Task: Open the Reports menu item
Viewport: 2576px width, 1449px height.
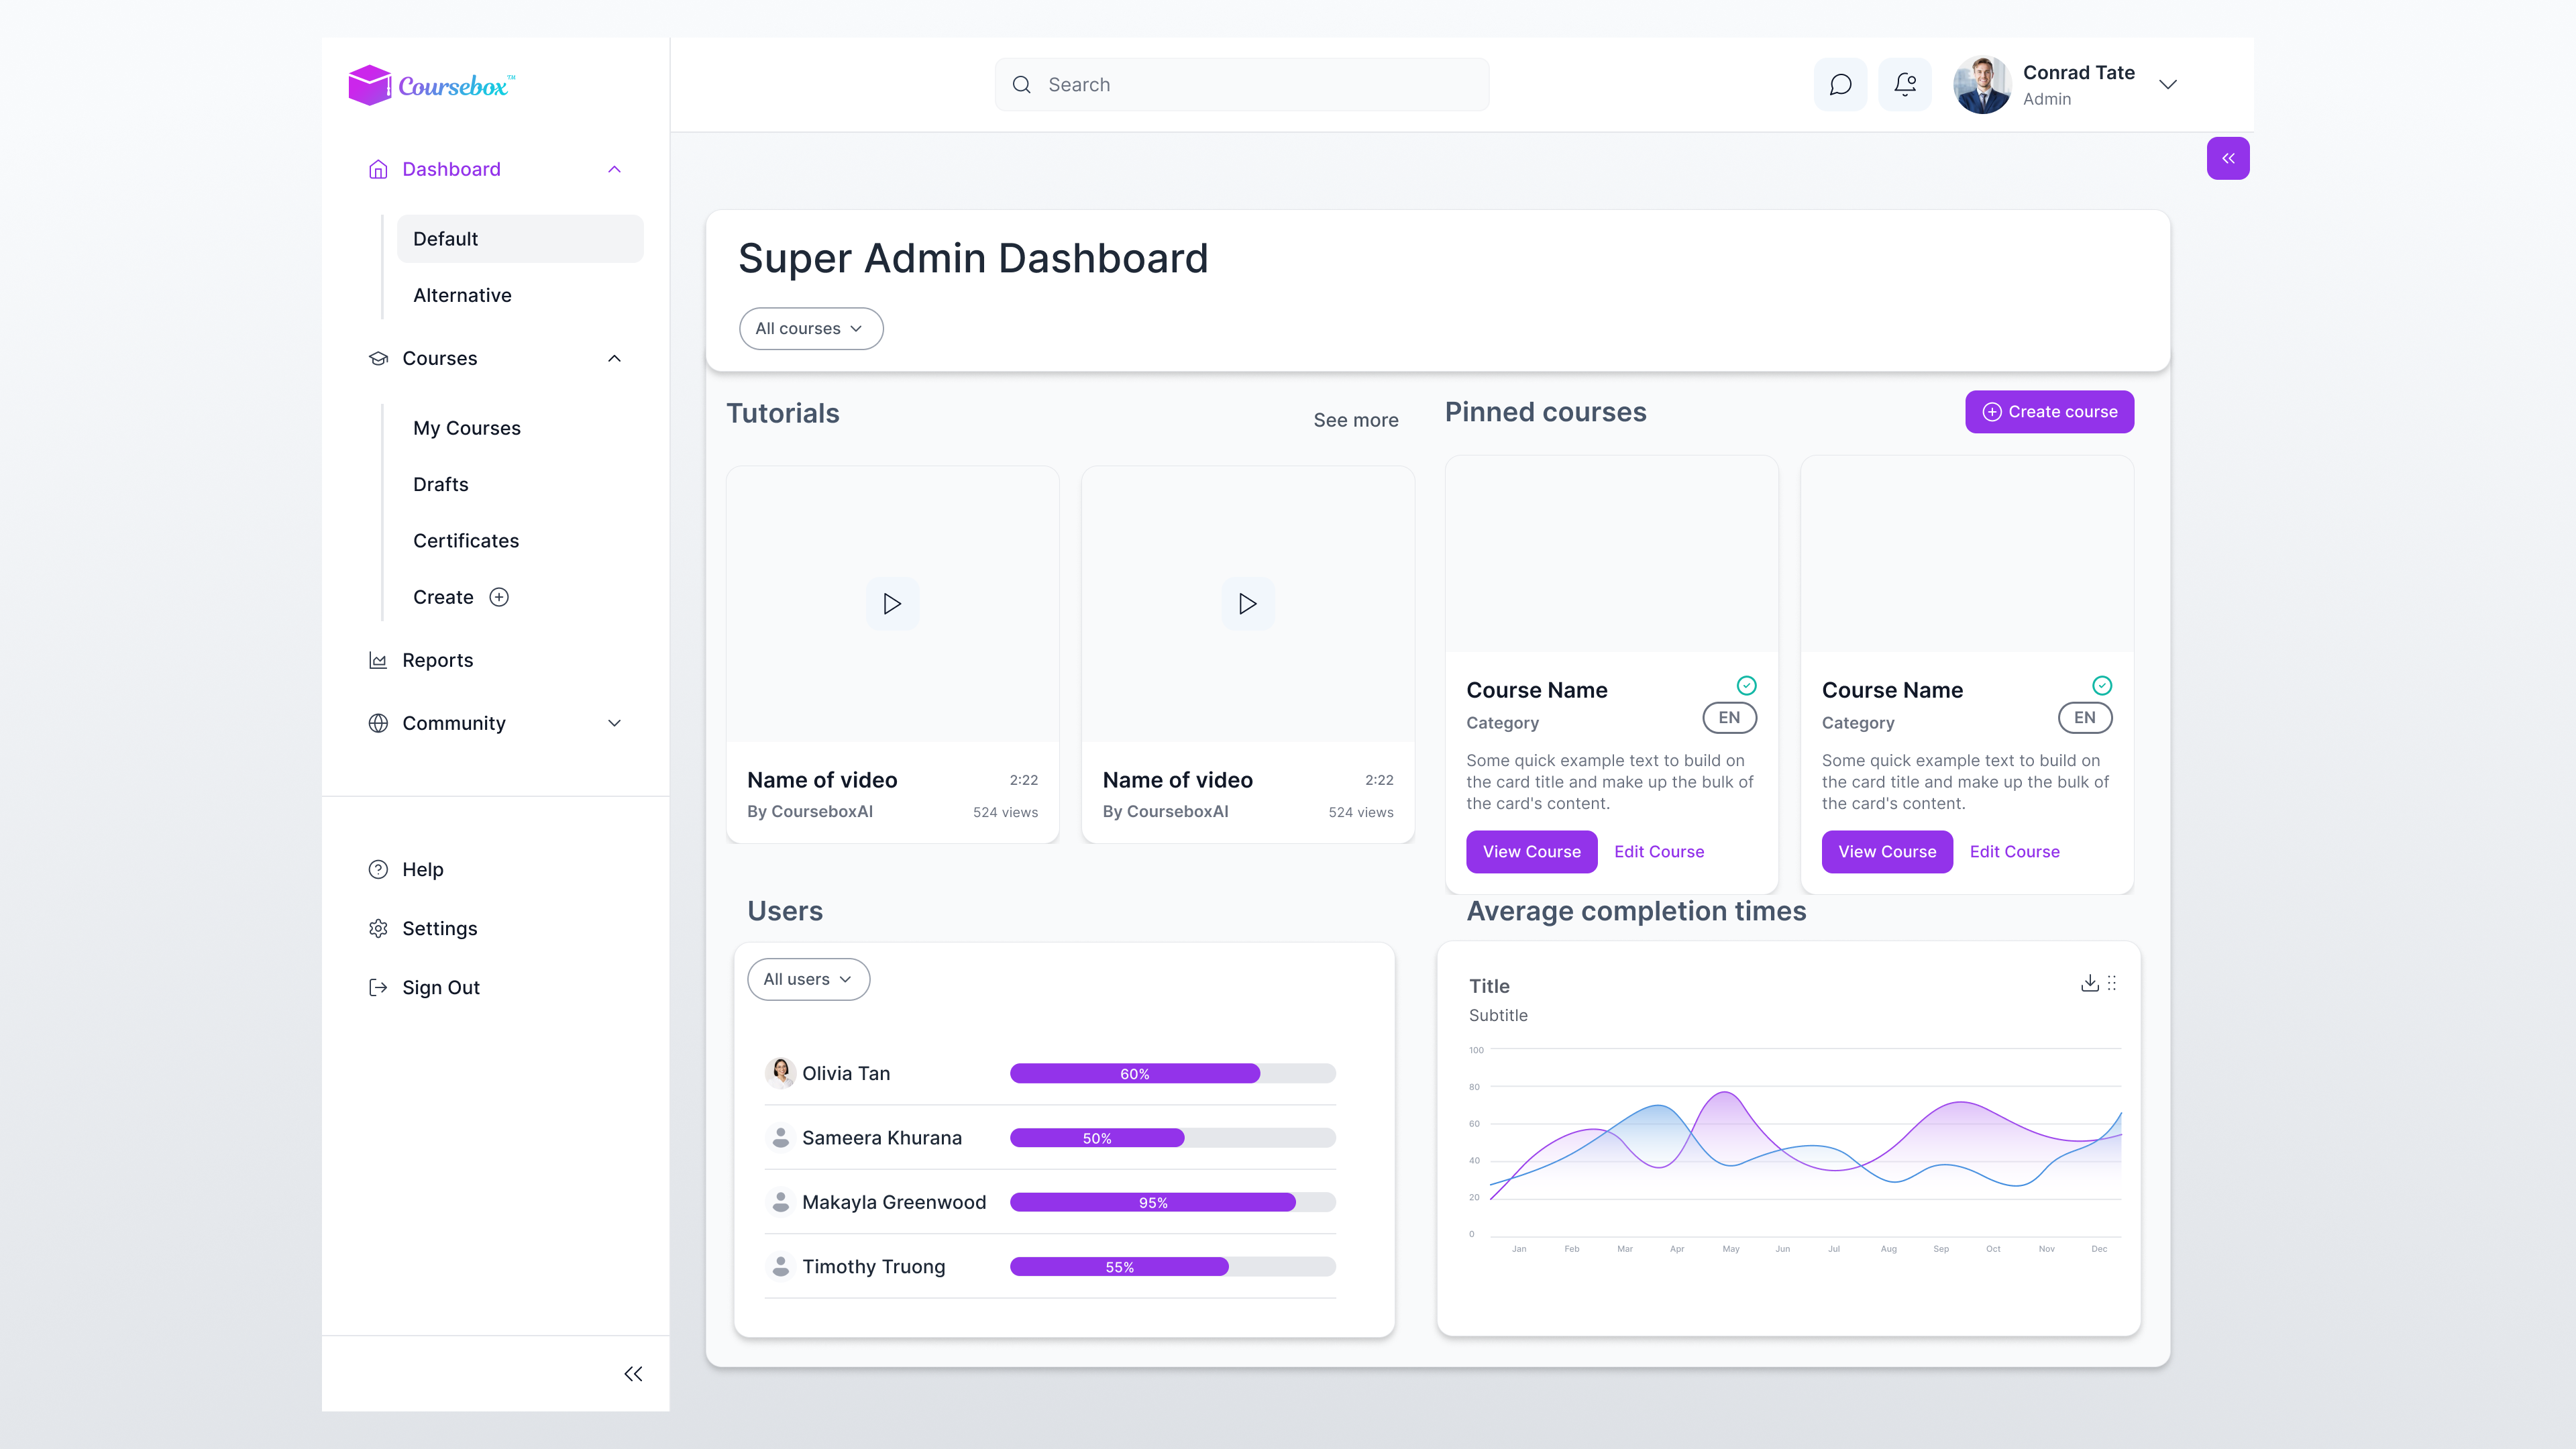Action: point(437,660)
